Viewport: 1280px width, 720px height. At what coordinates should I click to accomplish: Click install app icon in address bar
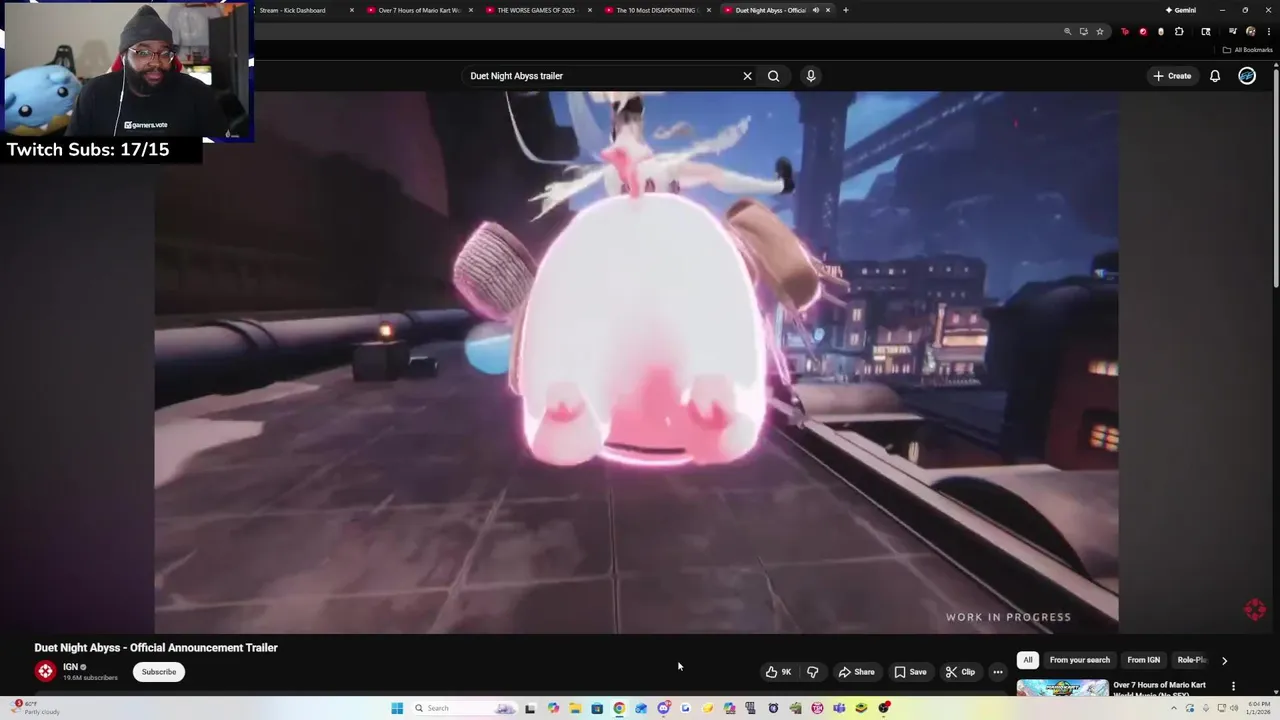click(1083, 31)
